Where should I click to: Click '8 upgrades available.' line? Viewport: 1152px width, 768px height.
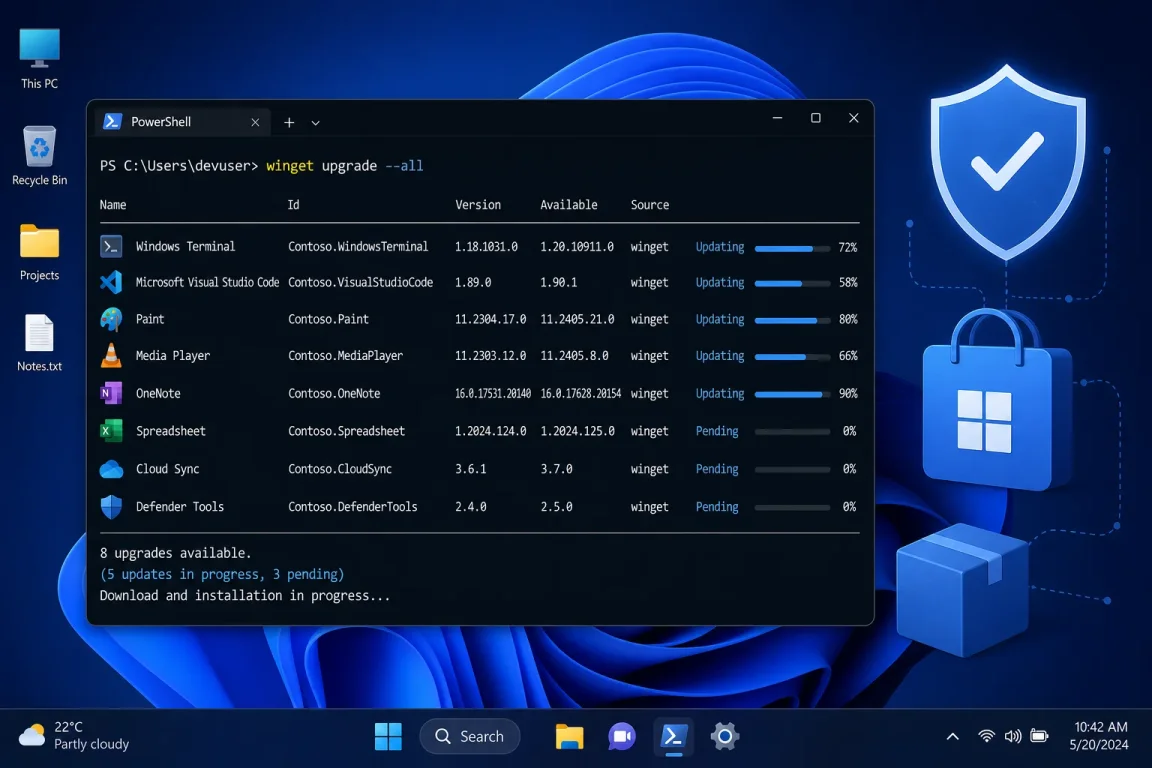click(x=176, y=553)
